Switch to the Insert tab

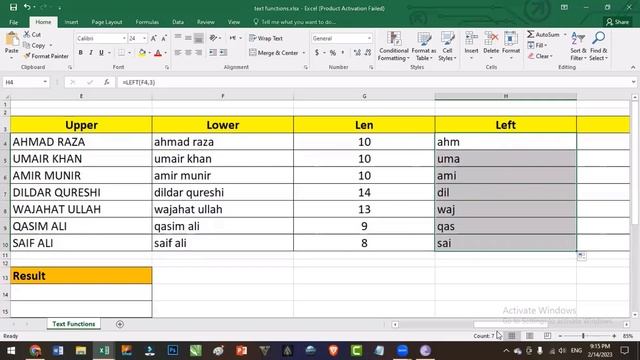pos(71,22)
